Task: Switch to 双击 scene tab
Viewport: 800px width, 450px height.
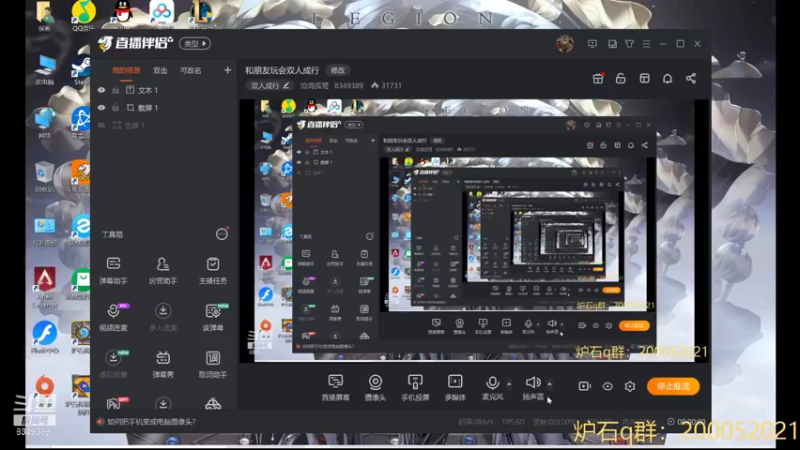Action: click(x=160, y=70)
